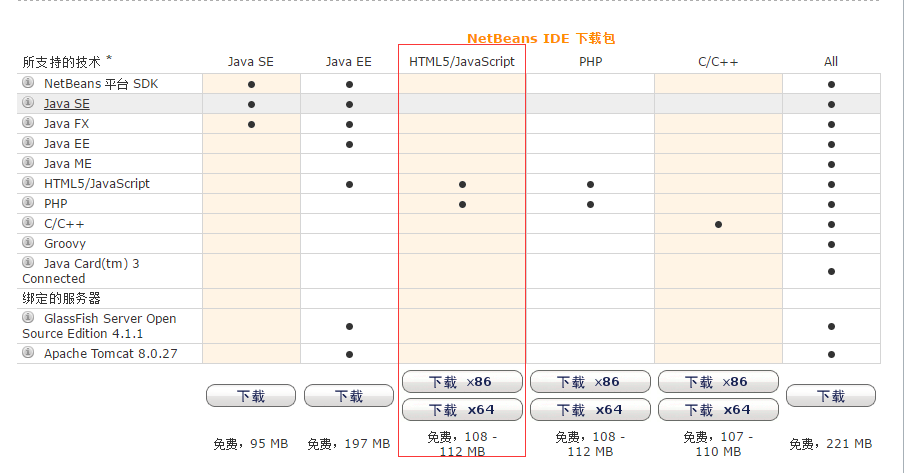Open the underlined Java SE link
904x473 pixels.
click(67, 104)
